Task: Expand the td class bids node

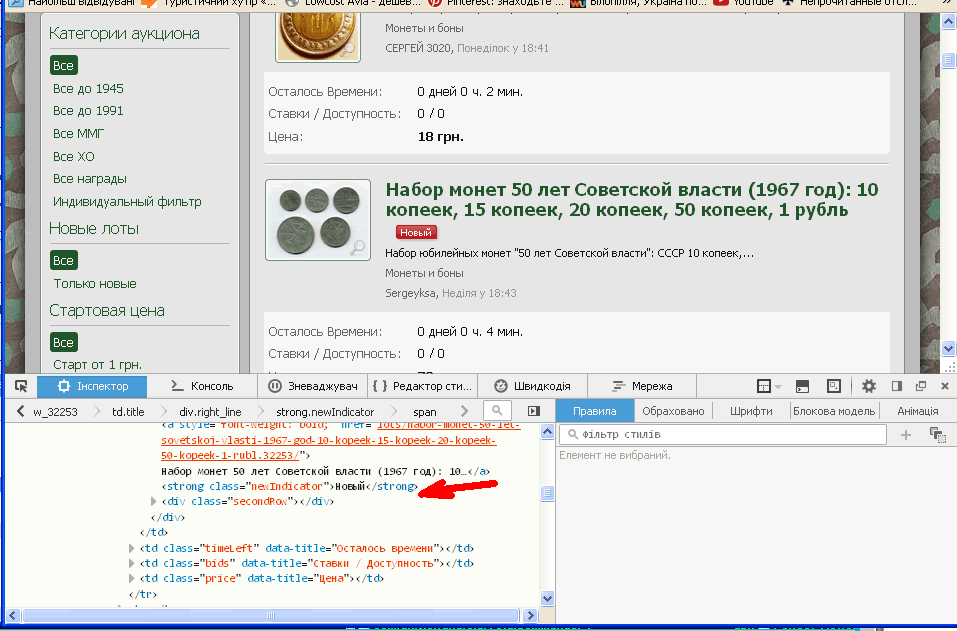Action: (x=132, y=563)
